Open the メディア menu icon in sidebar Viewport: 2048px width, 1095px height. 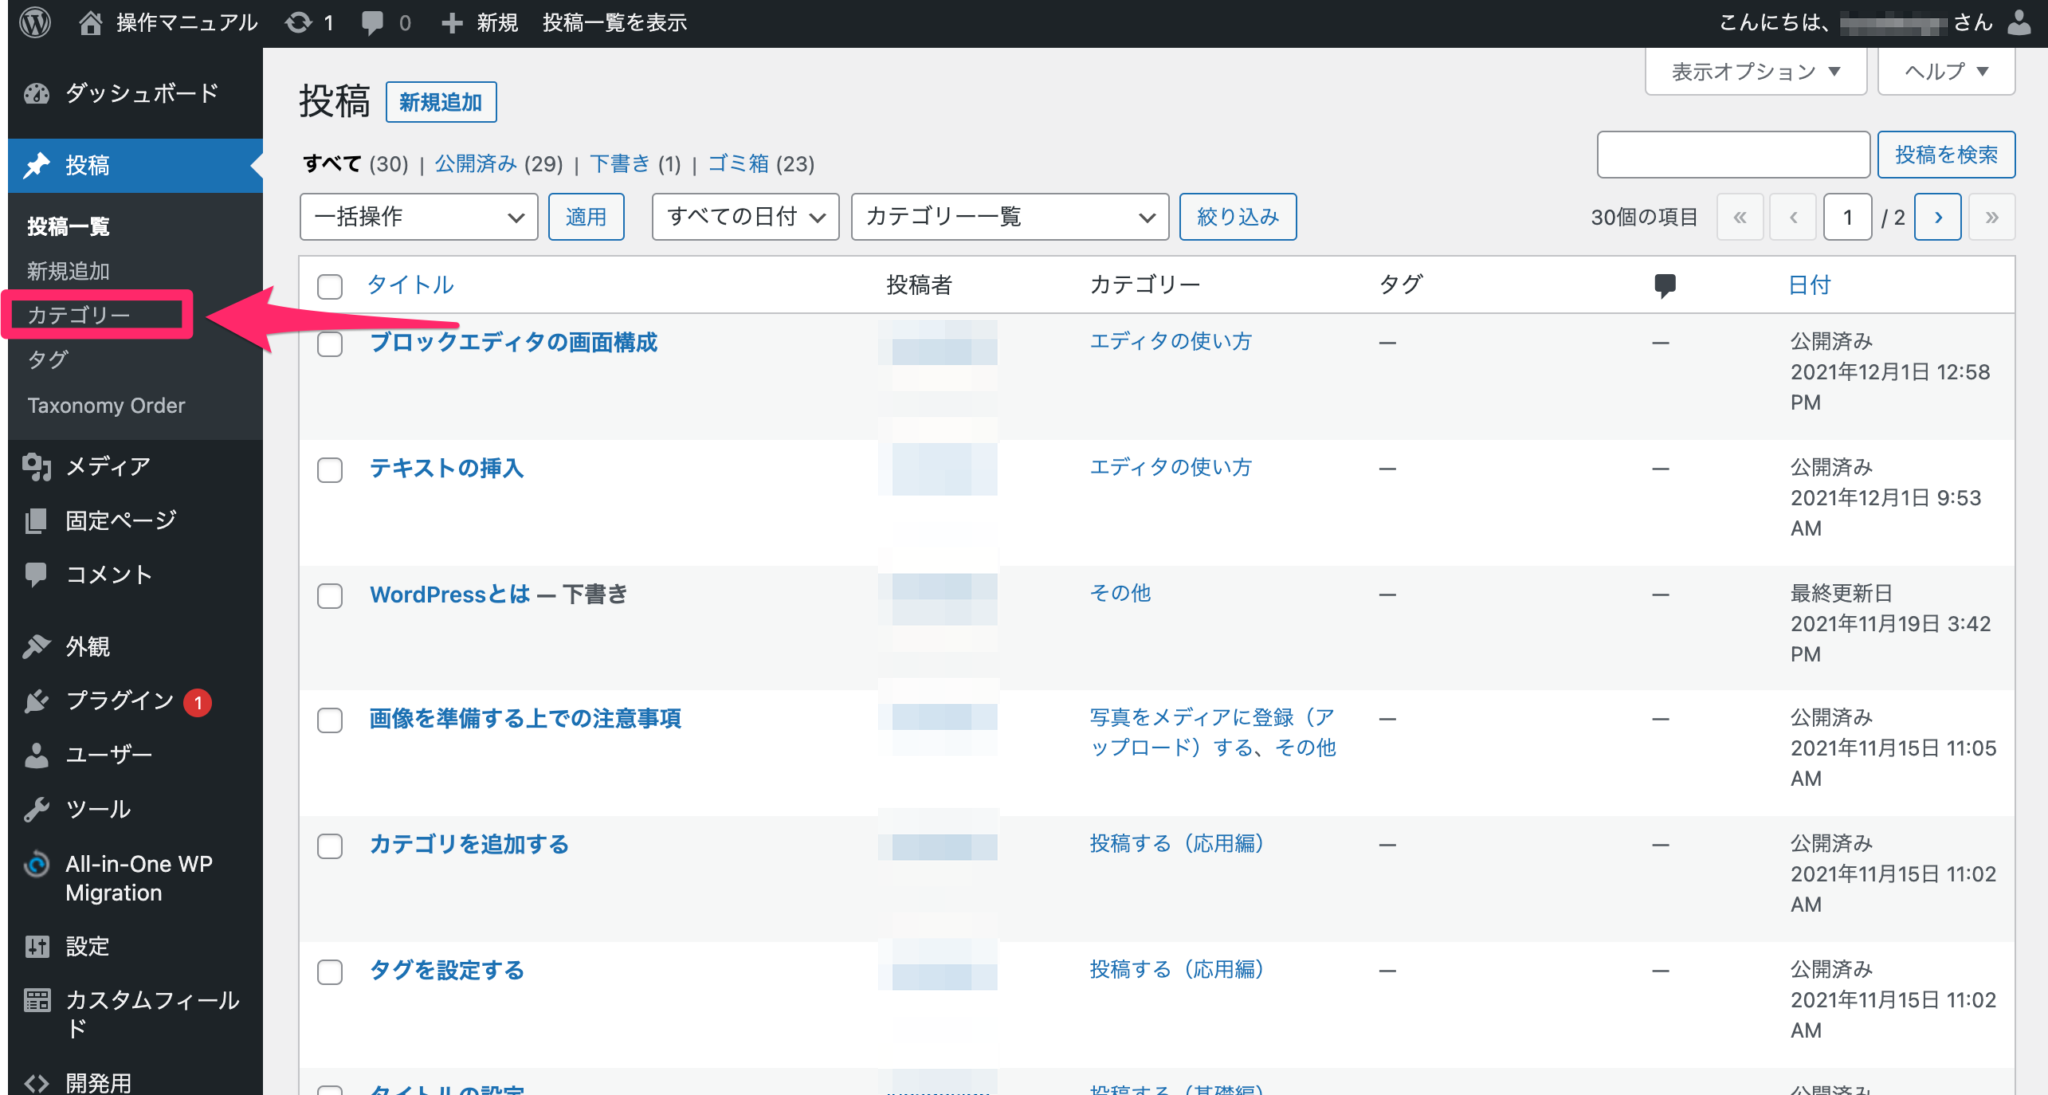tap(37, 466)
